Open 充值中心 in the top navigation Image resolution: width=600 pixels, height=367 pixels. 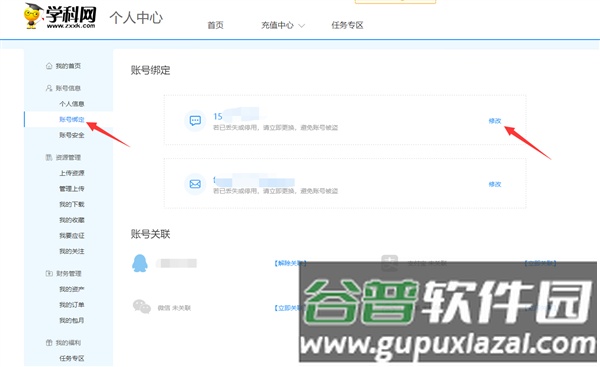(x=277, y=25)
